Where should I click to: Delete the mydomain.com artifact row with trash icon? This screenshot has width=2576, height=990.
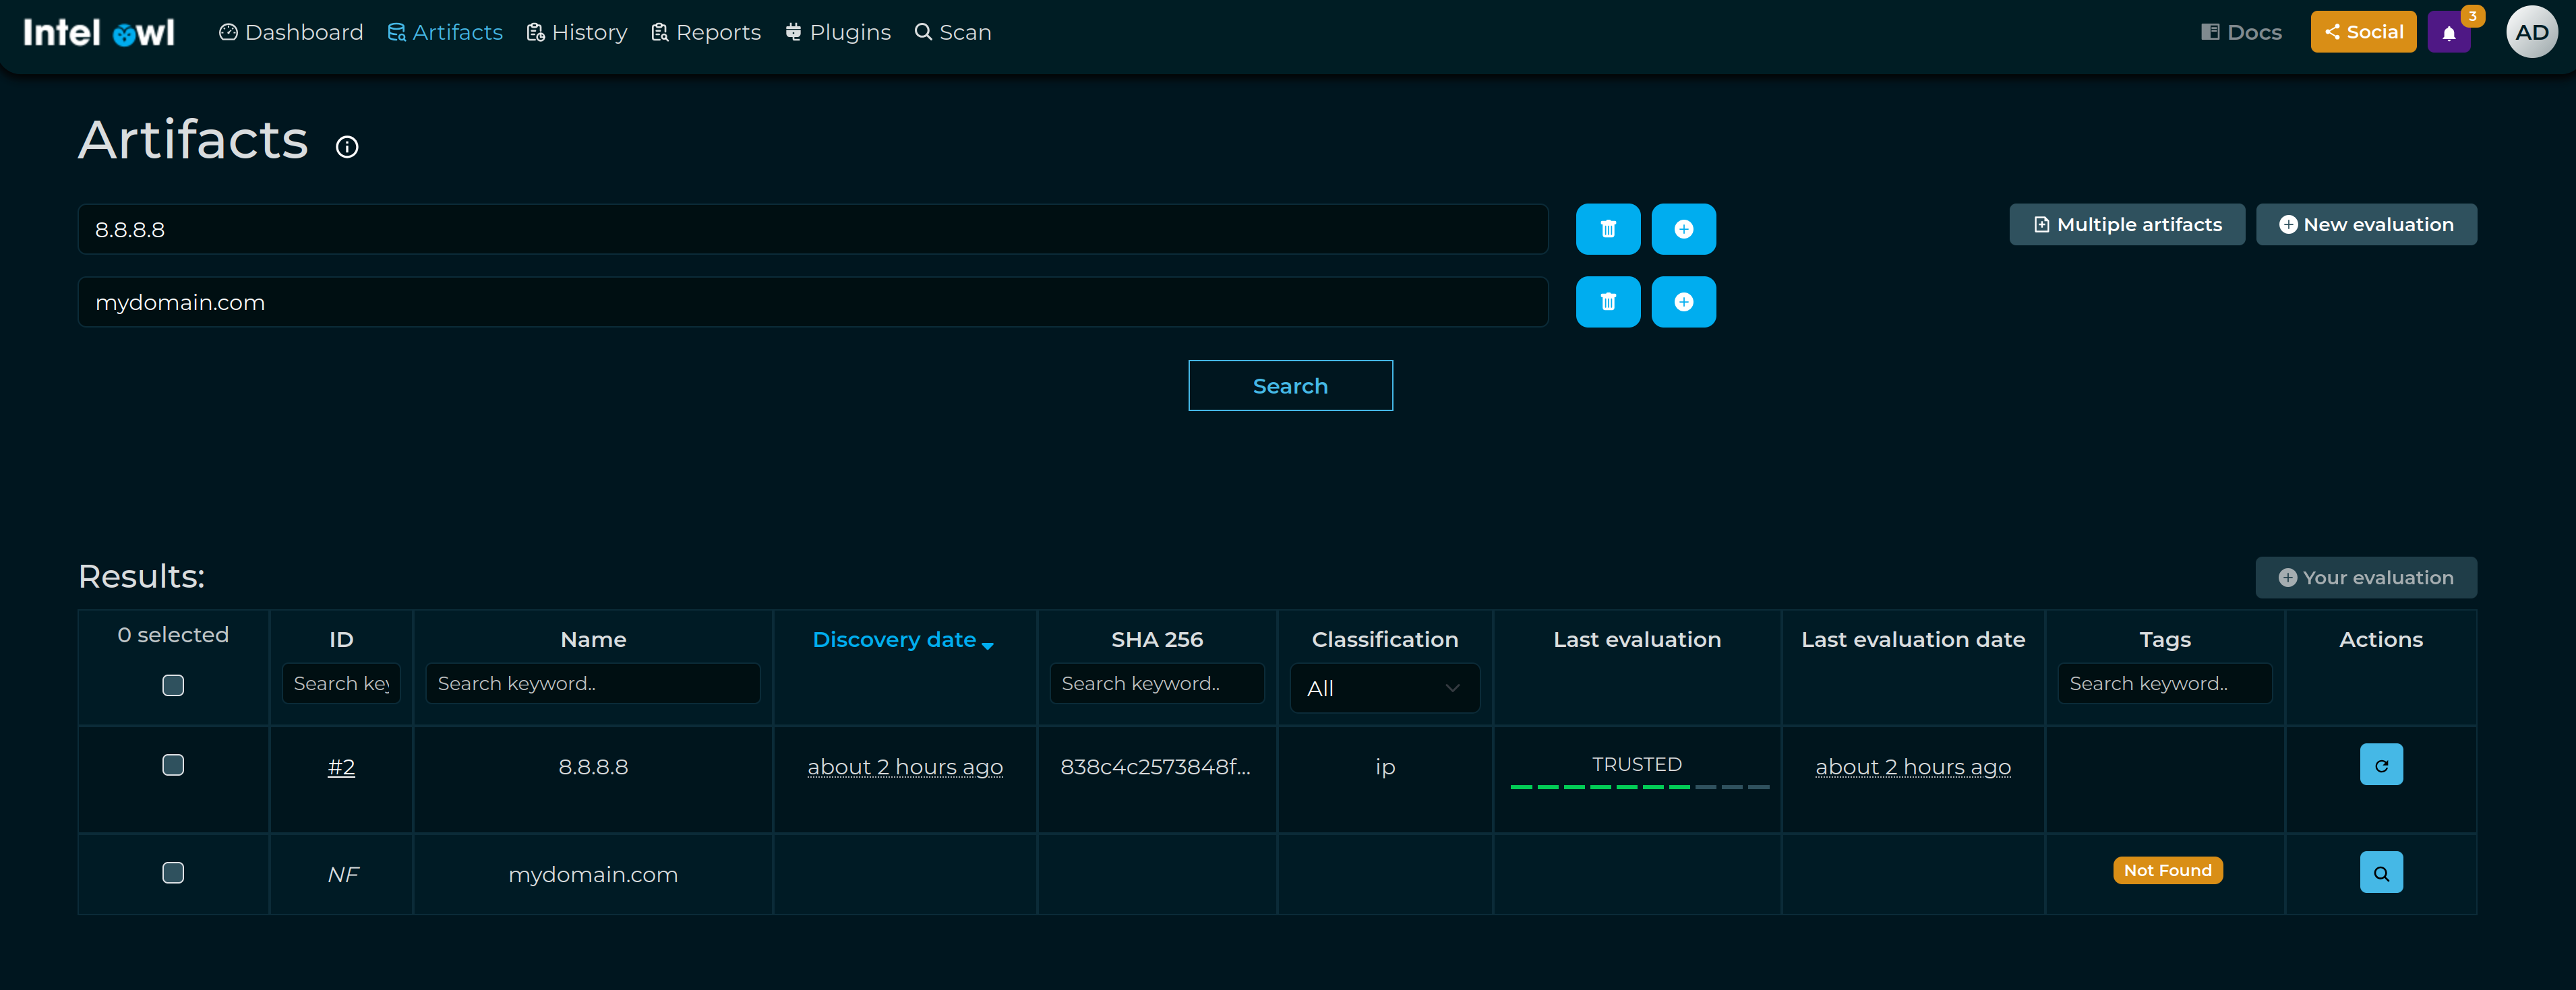[x=1608, y=302]
